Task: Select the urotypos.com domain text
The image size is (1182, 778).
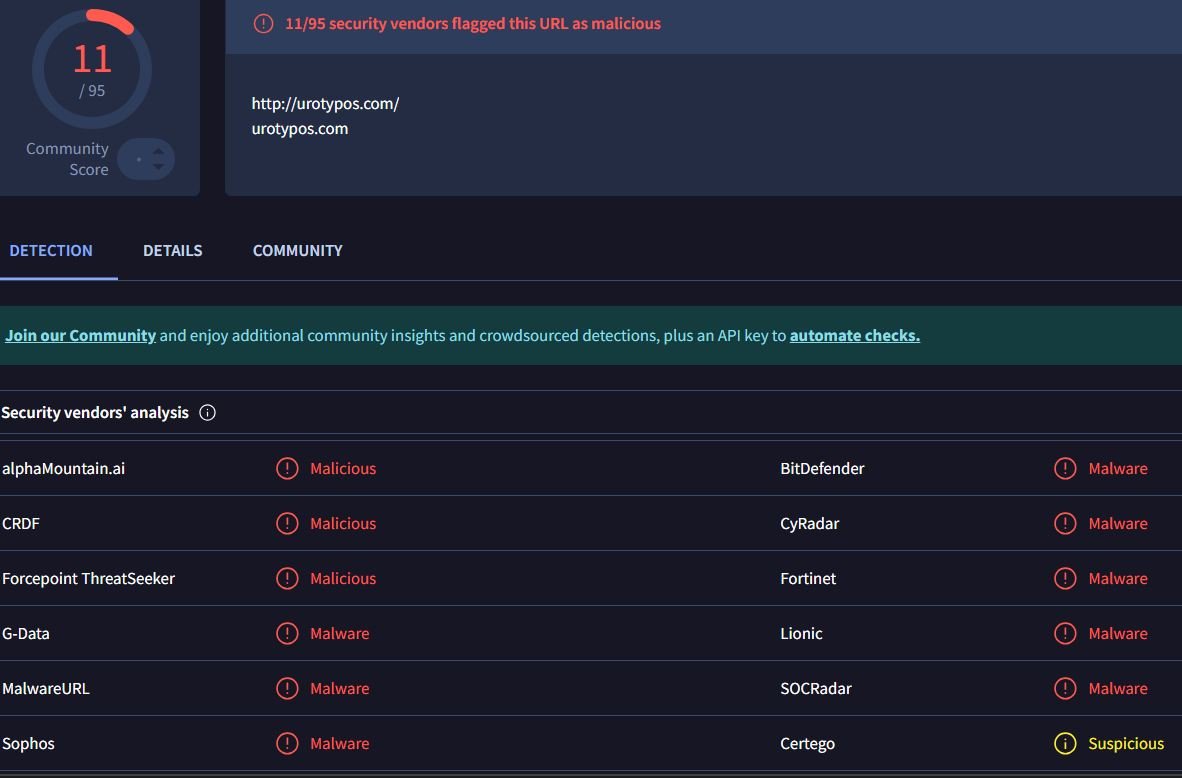Action: pos(300,128)
